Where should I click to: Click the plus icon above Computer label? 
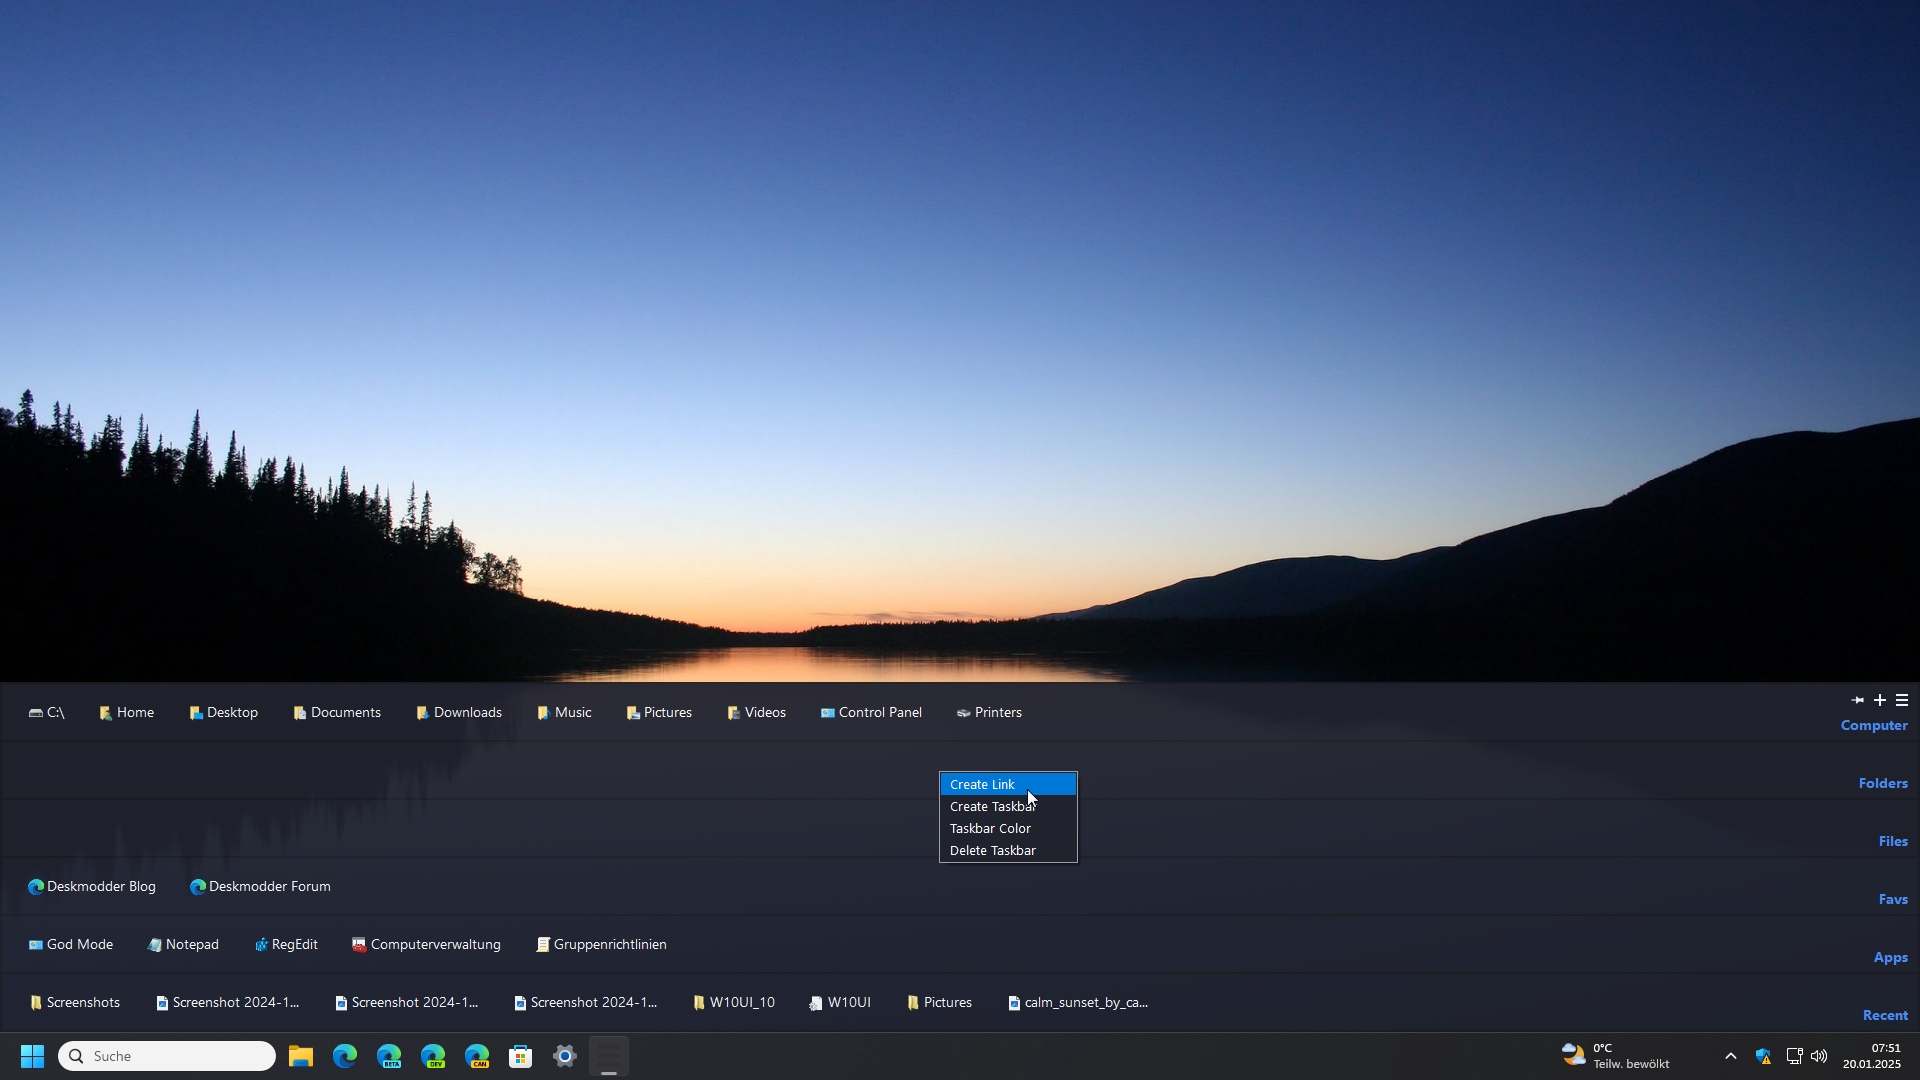[x=1880, y=701]
